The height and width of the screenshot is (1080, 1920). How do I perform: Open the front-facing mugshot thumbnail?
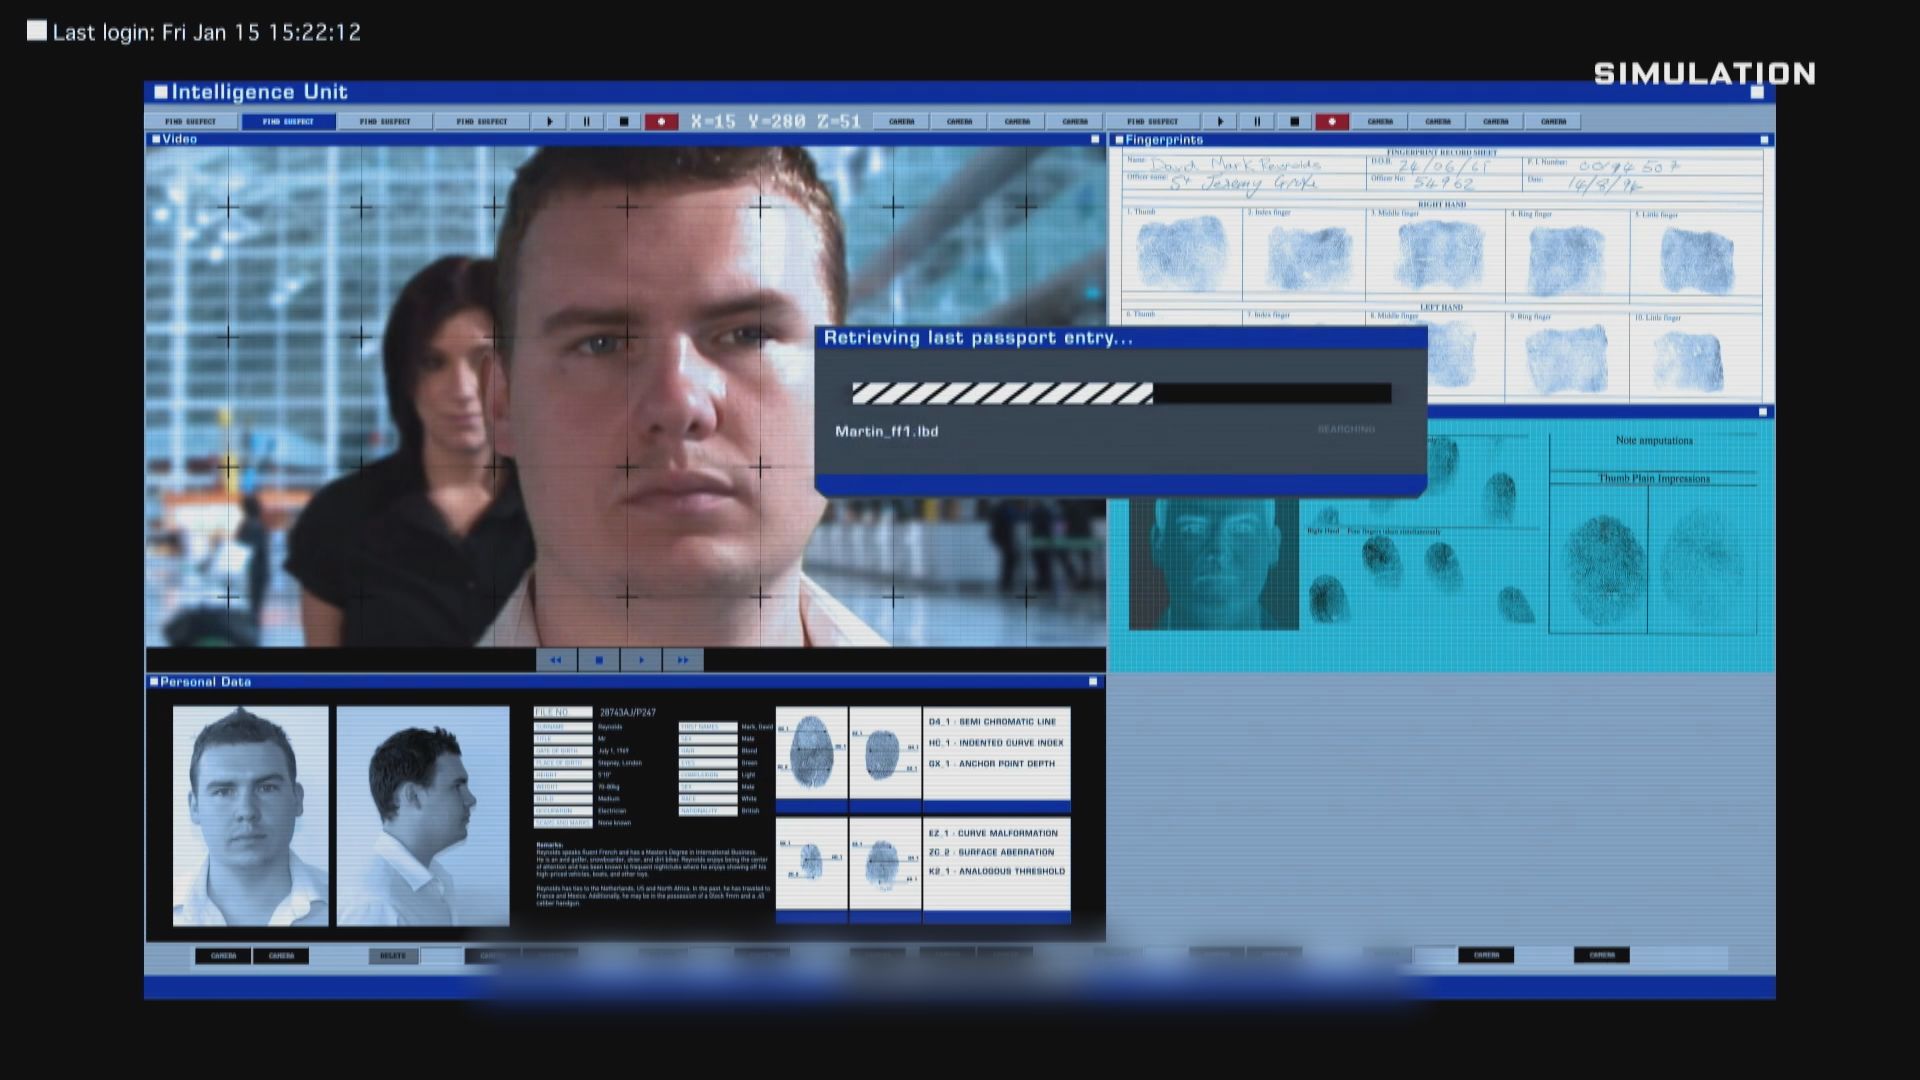click(x=250, y=816)
